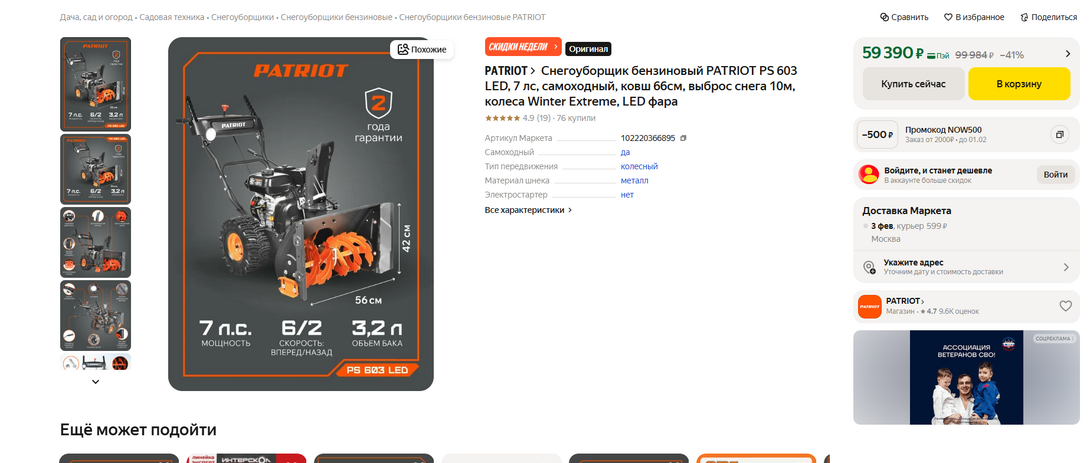
Task: Expand Все характеристики link
Action: pyautogui.click(x=528, y=209)
